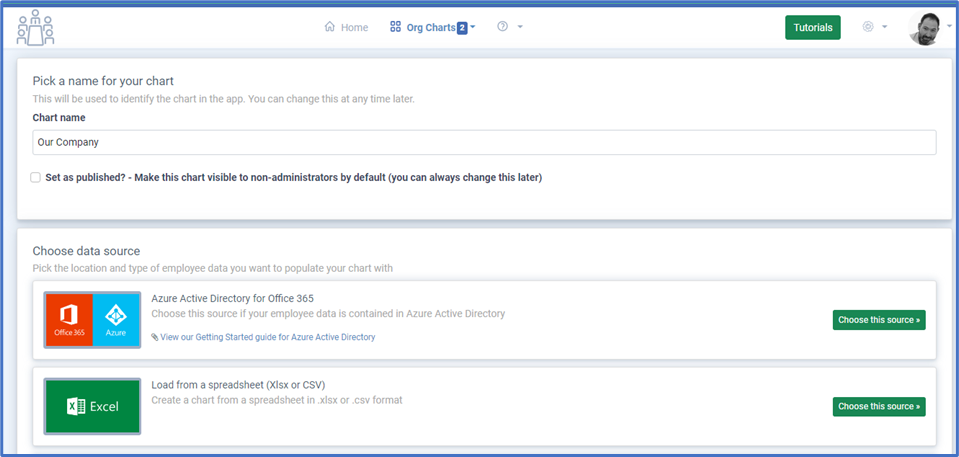This screenshot has height=457, width=959.
Task: Click the Org Charts grid icon
Action: pos(395,27)
